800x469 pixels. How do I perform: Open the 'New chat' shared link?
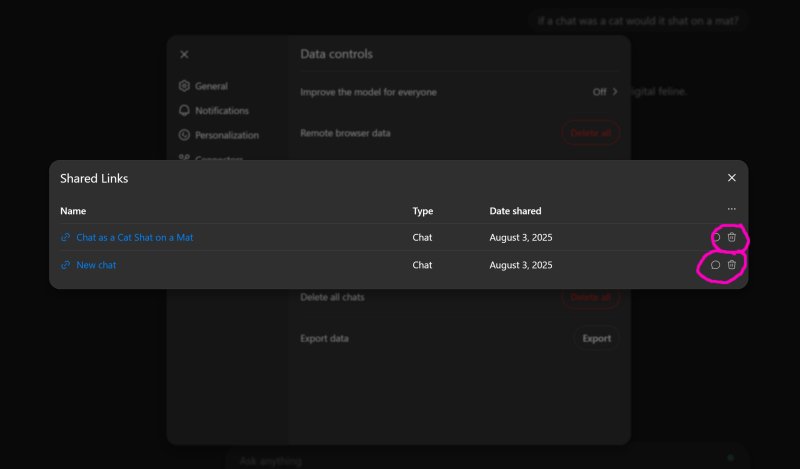tap(96, 265)
